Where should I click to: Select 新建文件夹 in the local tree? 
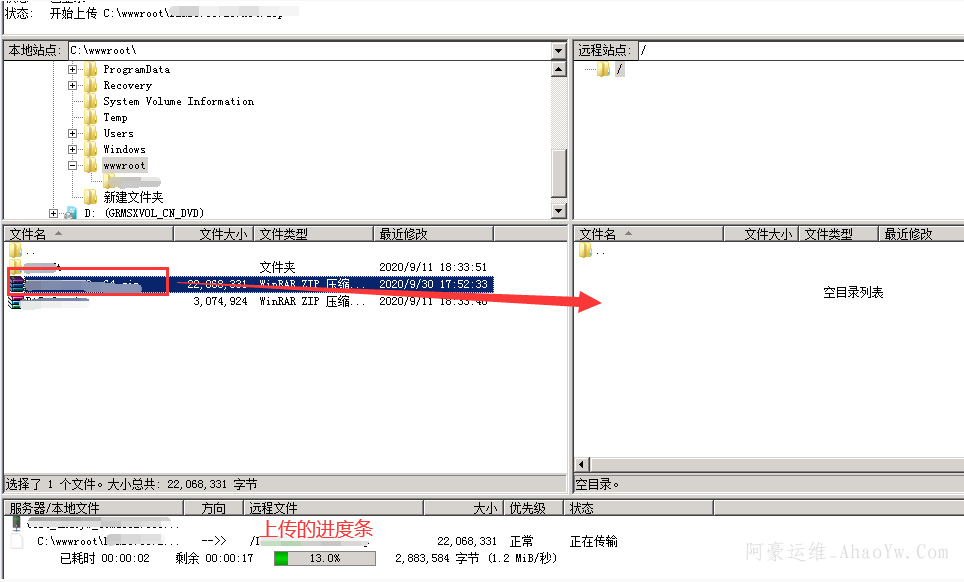tap(133, 197)
